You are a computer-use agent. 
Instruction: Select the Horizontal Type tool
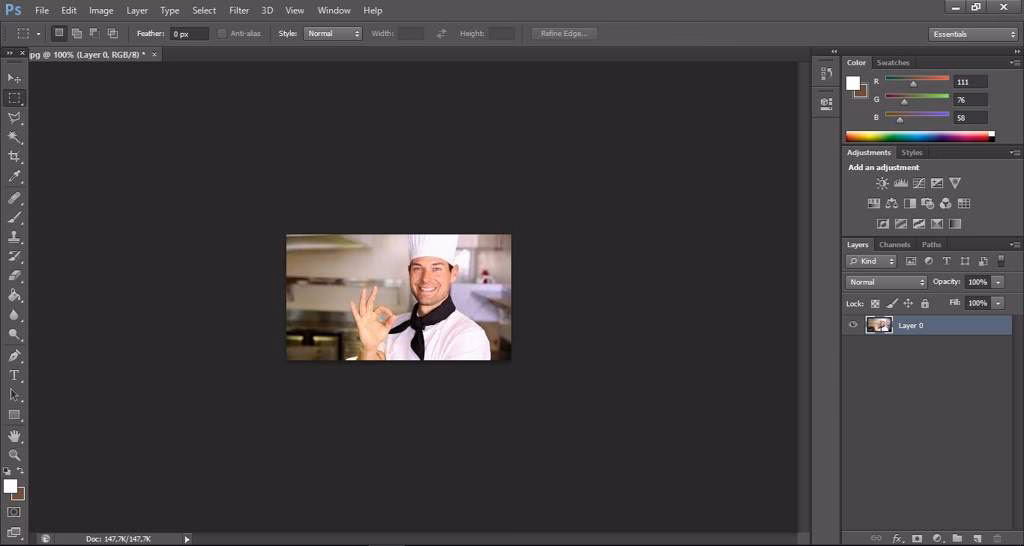tap(15, 375)
